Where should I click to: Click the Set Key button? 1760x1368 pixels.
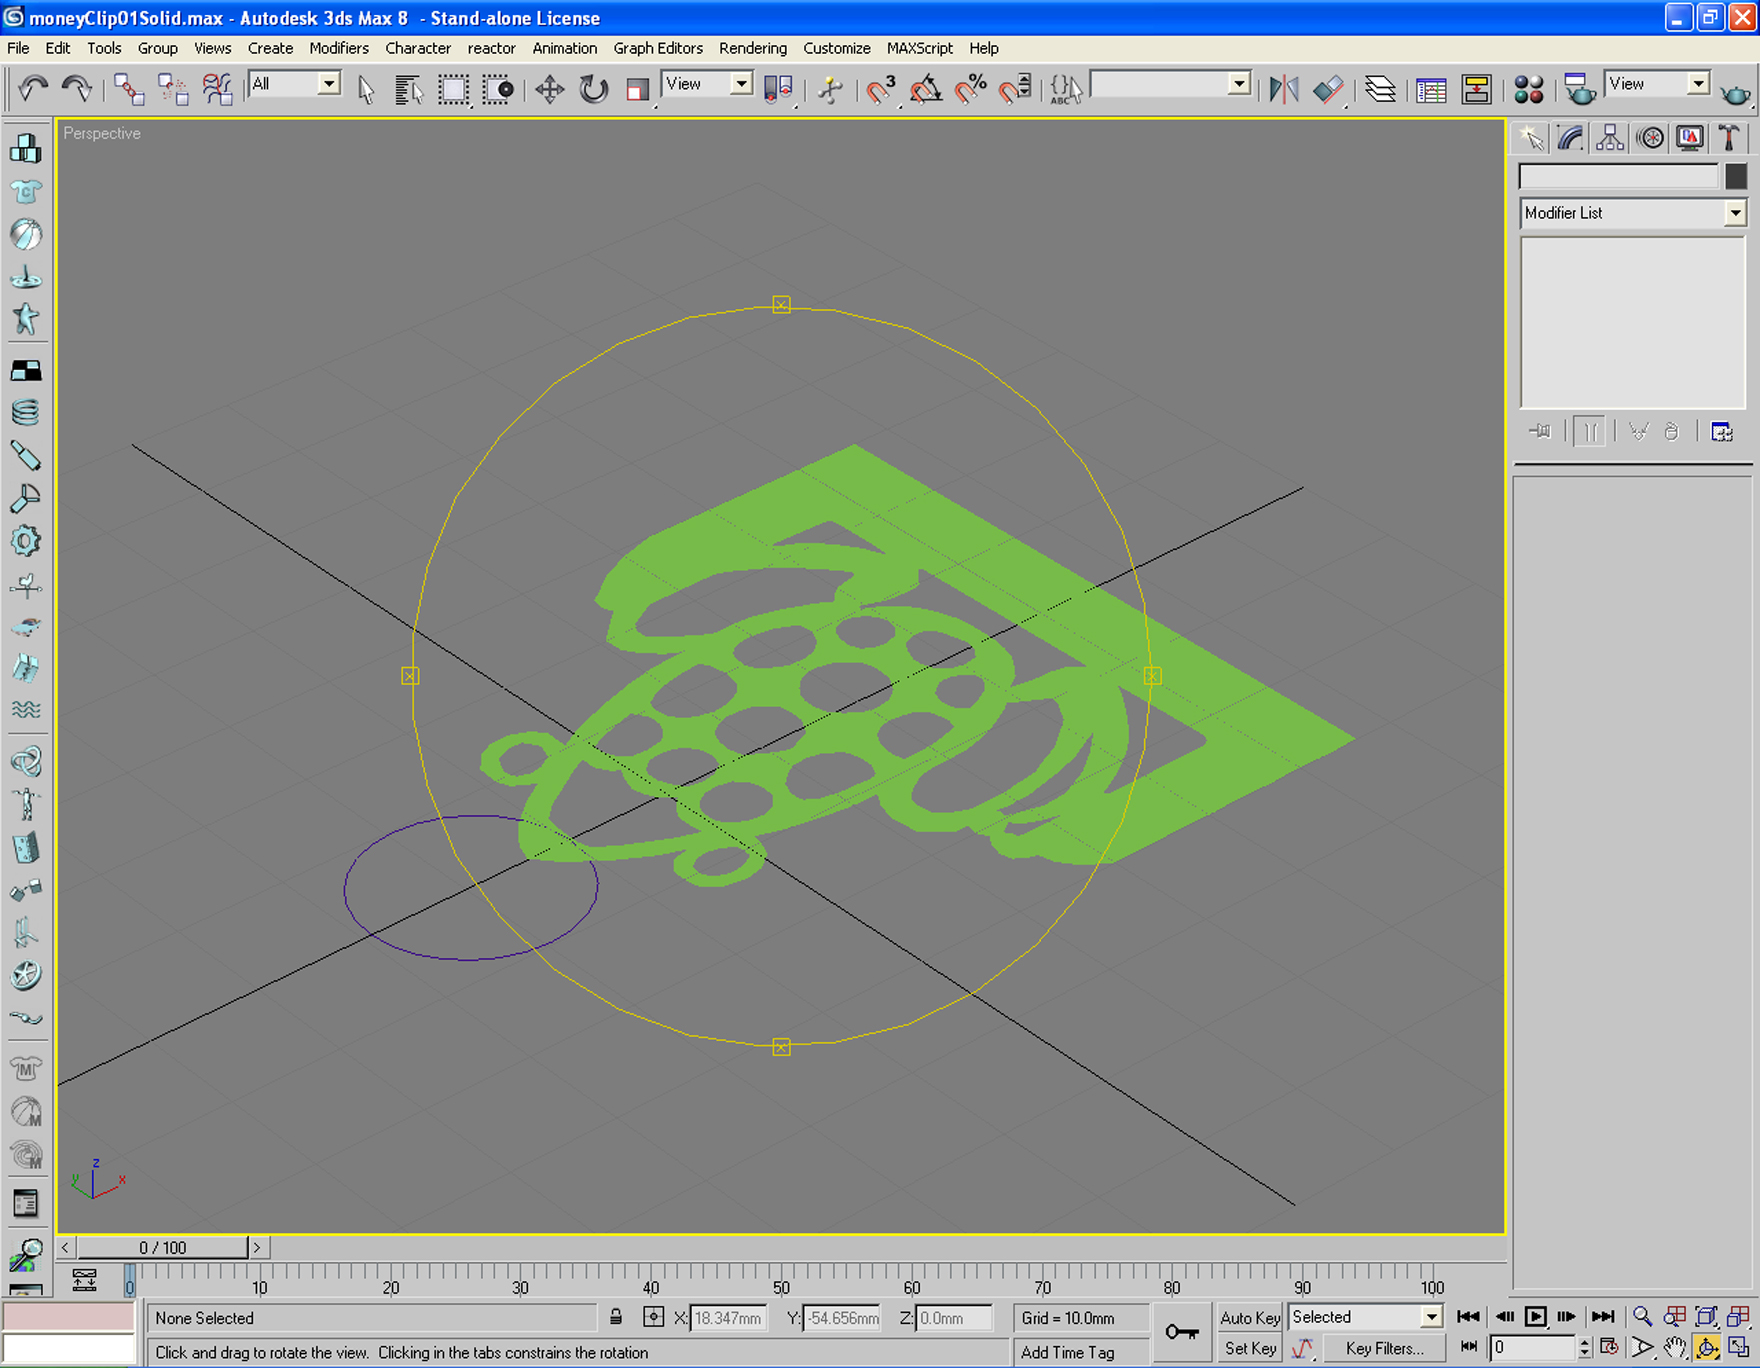1250,1348
